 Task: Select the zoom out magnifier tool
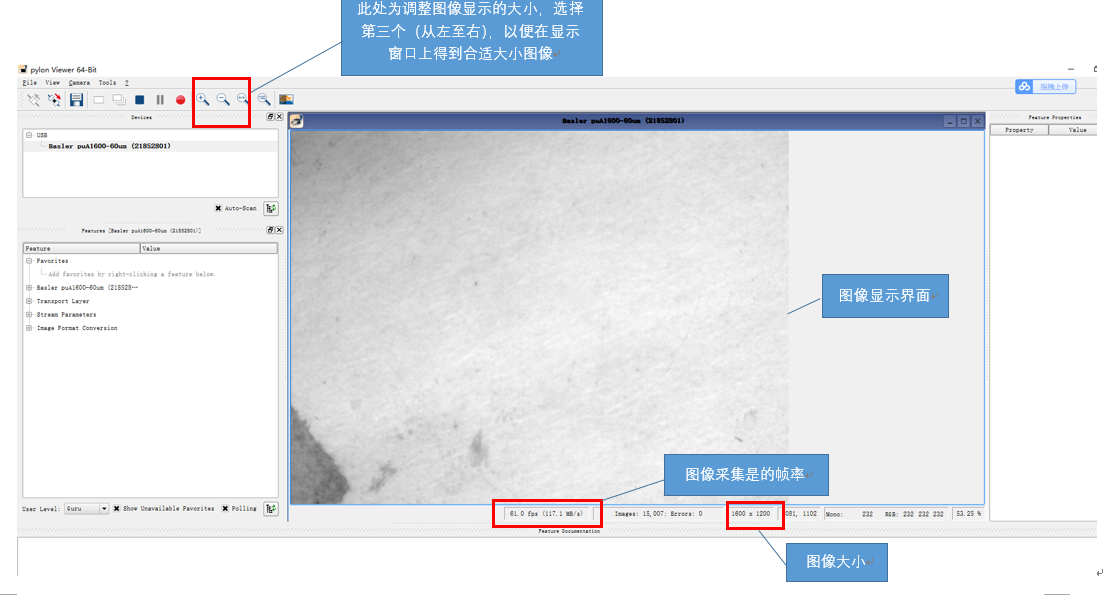click(x=223, y=100)
